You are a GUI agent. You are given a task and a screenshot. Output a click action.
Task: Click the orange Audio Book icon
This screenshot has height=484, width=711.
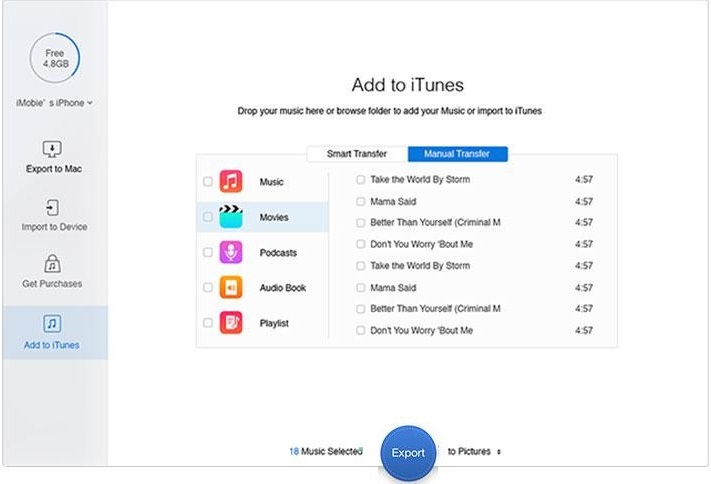[x=231, y=288]
